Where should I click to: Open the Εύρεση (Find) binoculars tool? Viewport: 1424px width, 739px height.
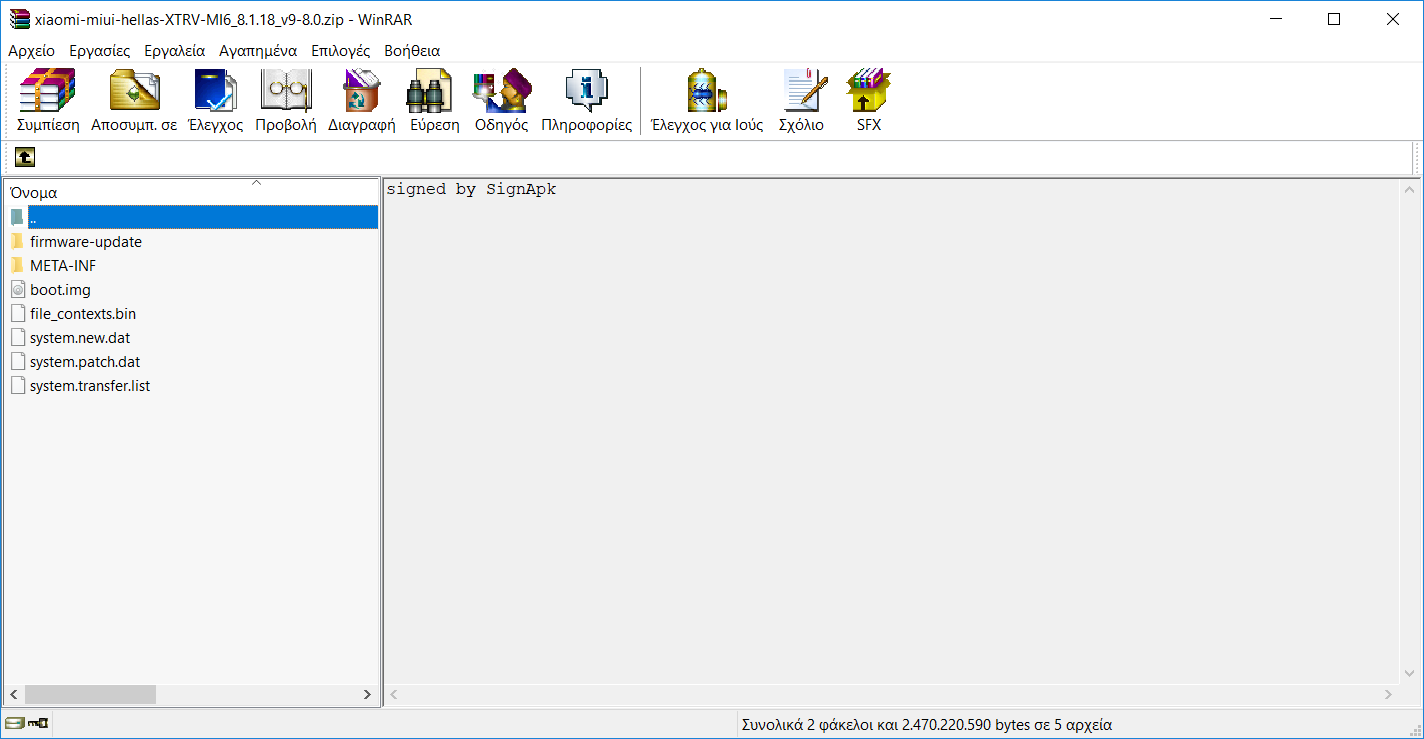coord(430,91)
